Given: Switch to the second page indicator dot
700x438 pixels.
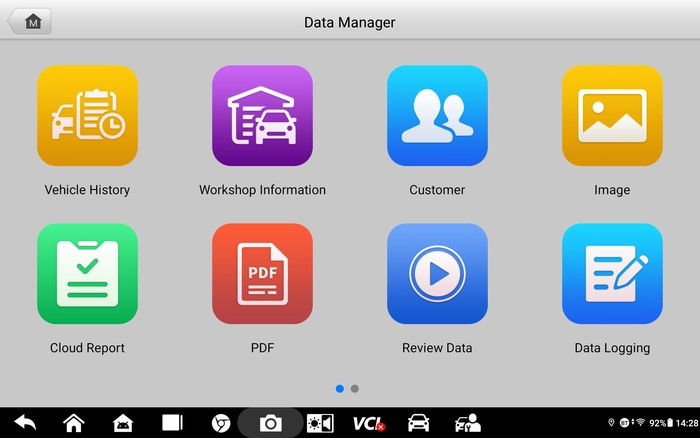Looking at the screenshot, I should pyautogui.click(x=355, y=389).
